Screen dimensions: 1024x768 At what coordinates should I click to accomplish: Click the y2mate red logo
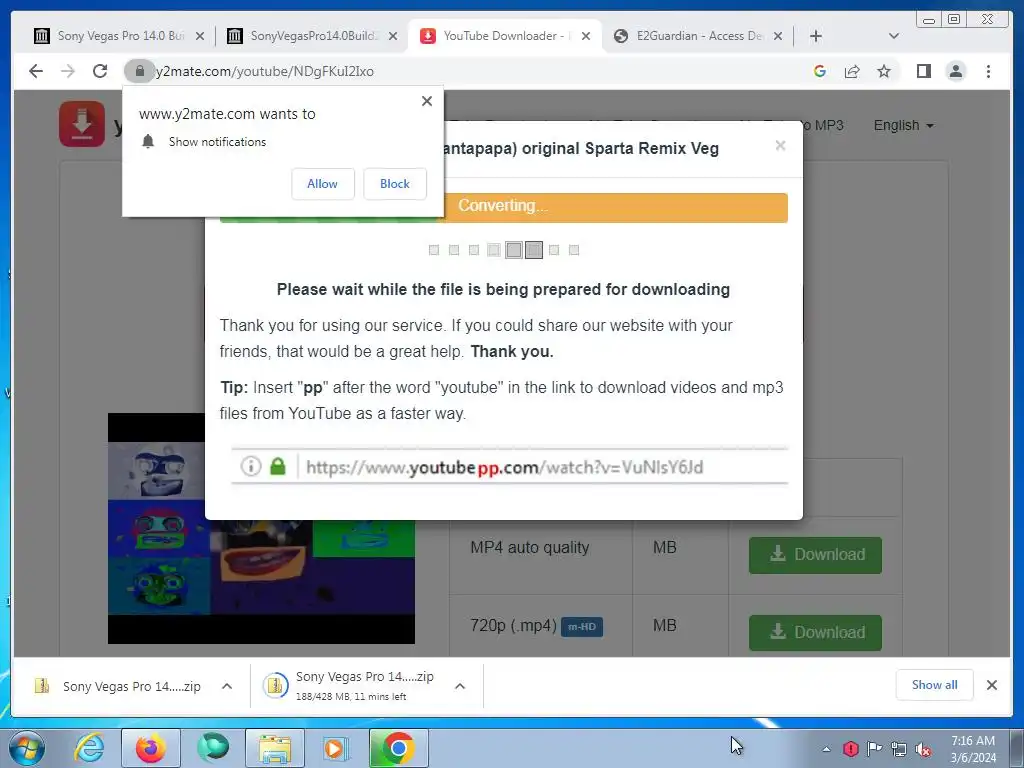tap(82, 123)
